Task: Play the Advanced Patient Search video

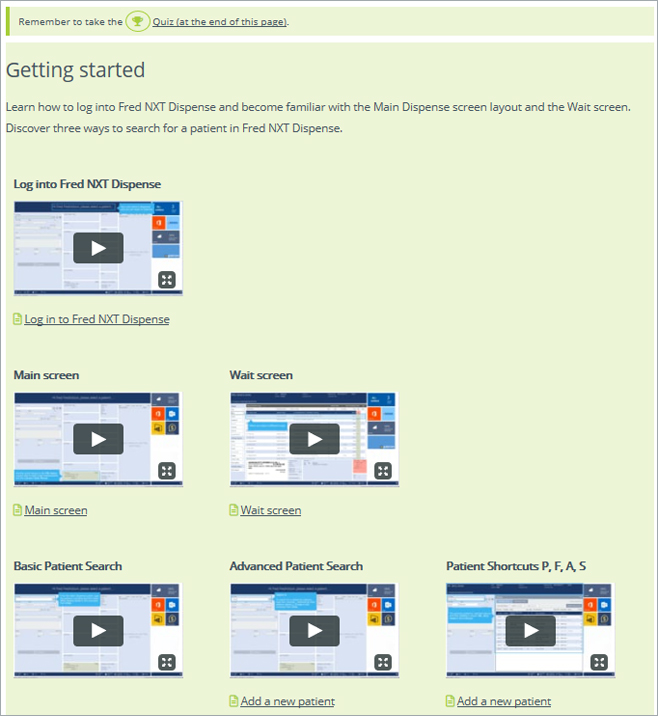Action: pos(314,631)
